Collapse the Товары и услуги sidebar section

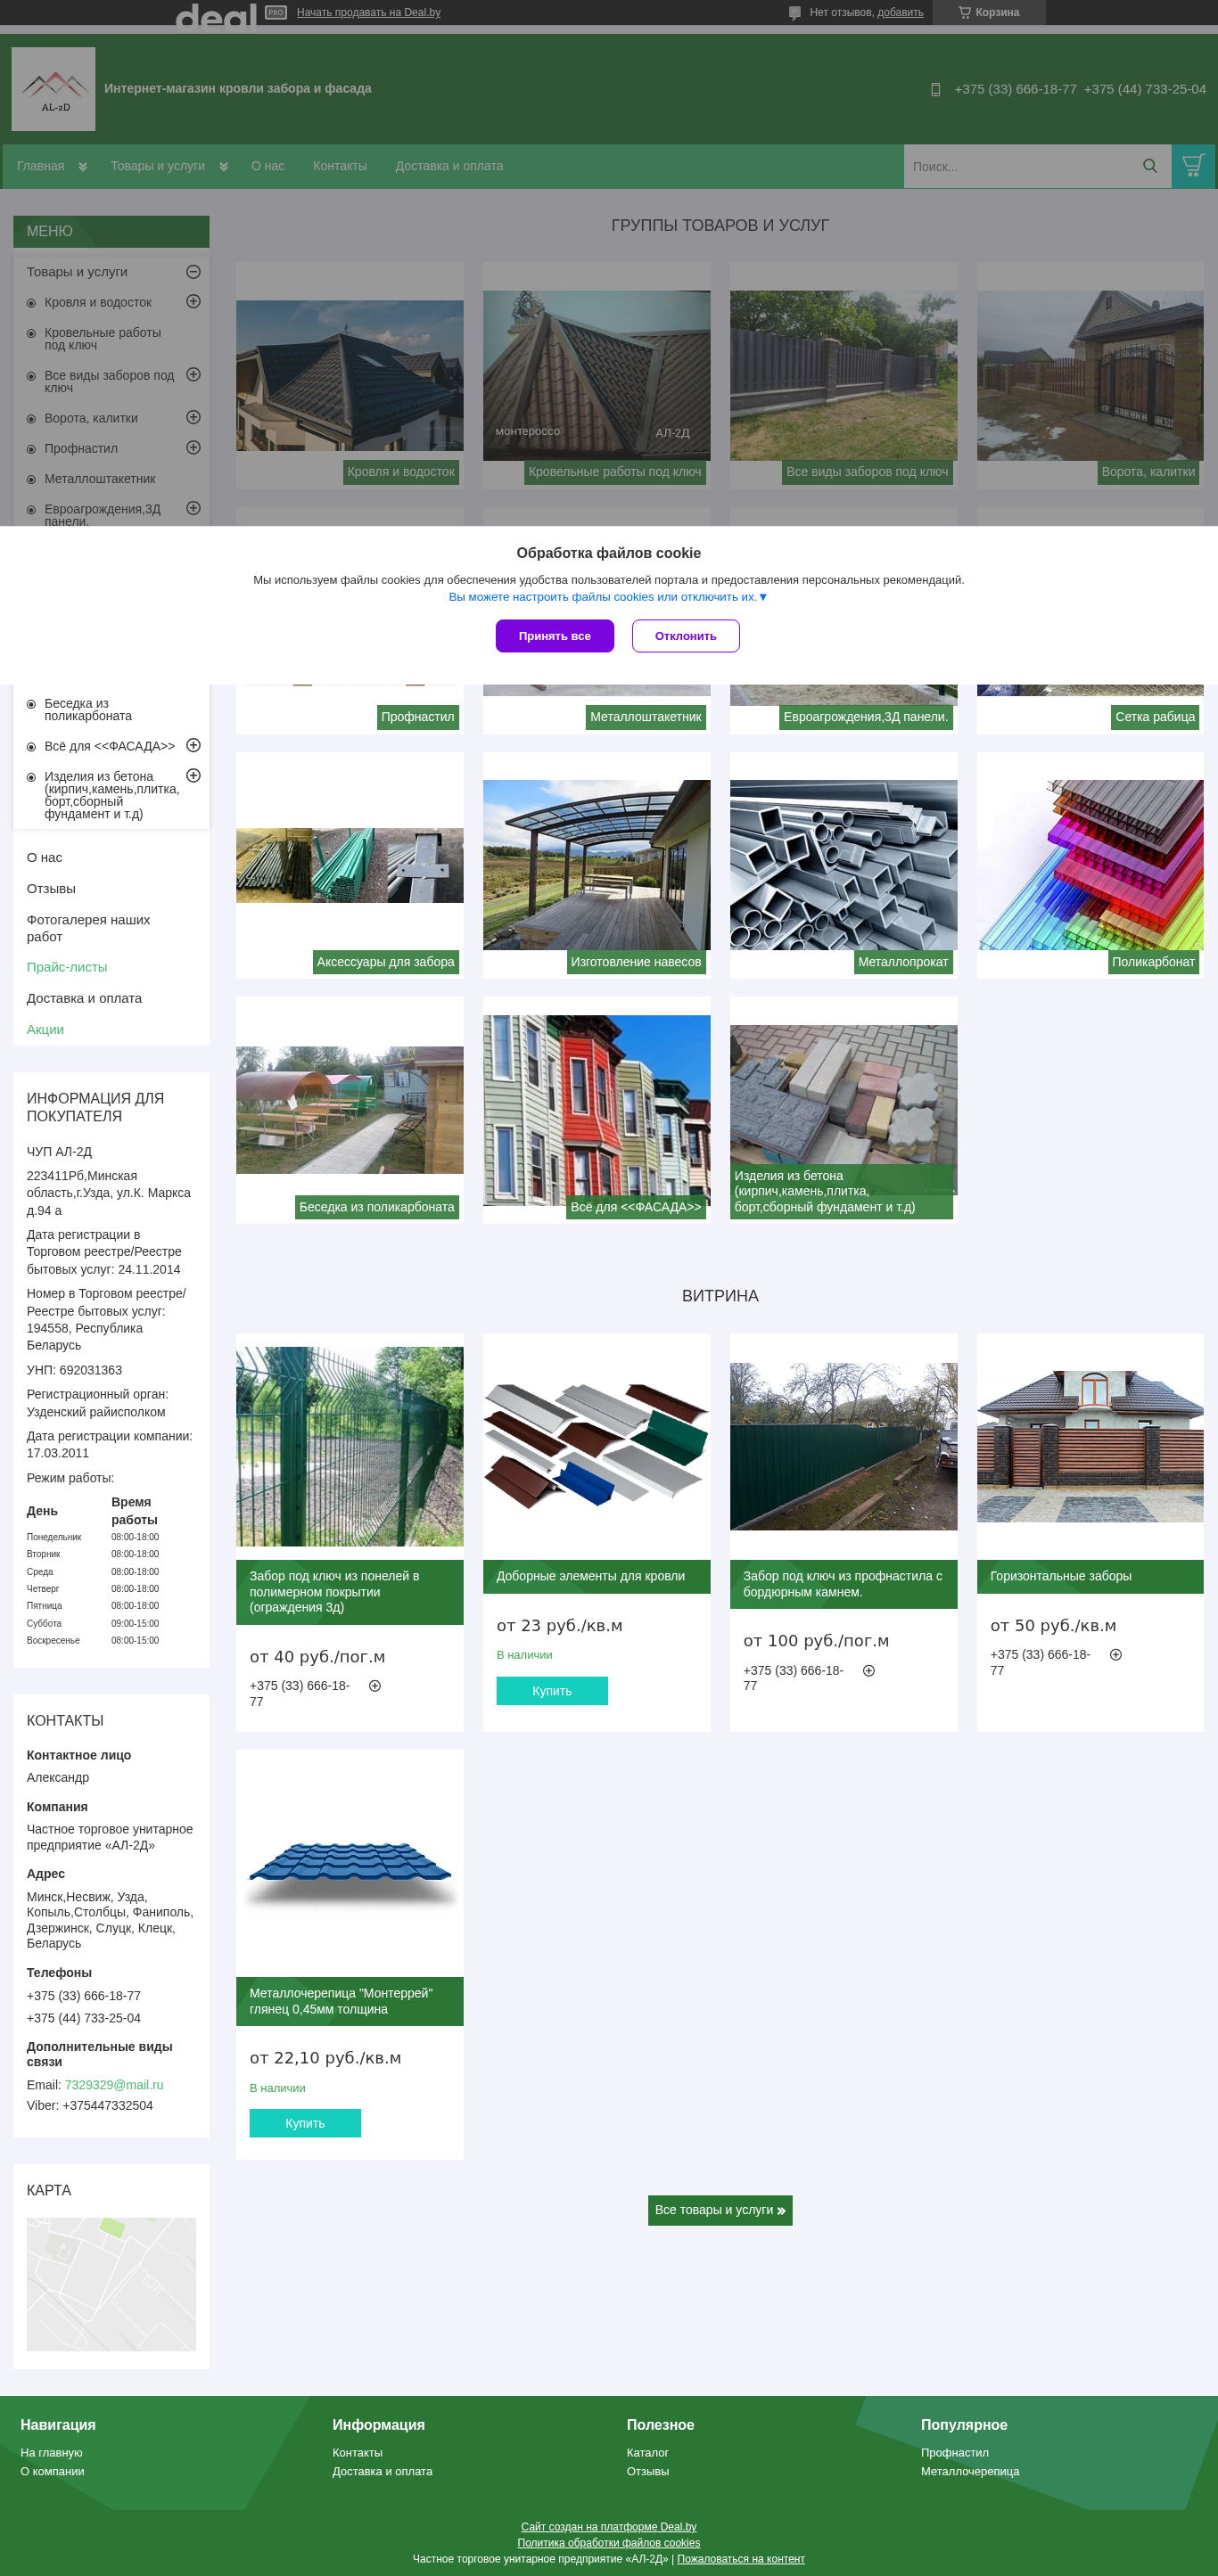pyautogui.click(x=193, y=272)
